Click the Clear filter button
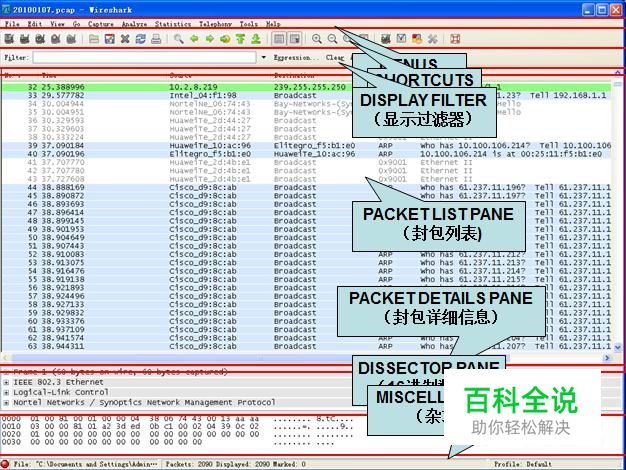Image resolution: width=626 pixels, height=470 pixels. click(335, 58)
